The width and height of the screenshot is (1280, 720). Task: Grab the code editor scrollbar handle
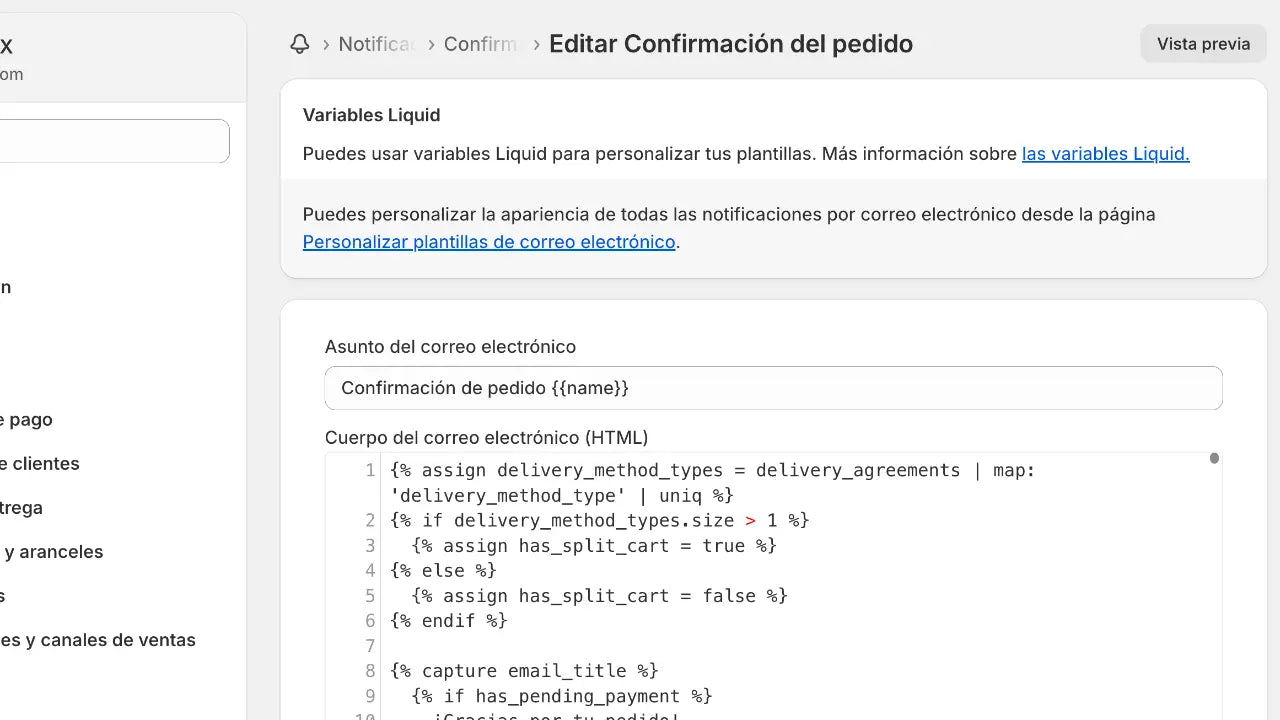(x=1214, y=457)
